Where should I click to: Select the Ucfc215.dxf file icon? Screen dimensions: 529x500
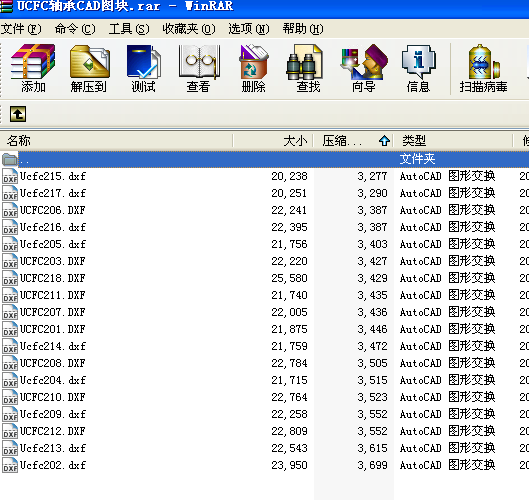pyautogui.click(x=10, y=176)
